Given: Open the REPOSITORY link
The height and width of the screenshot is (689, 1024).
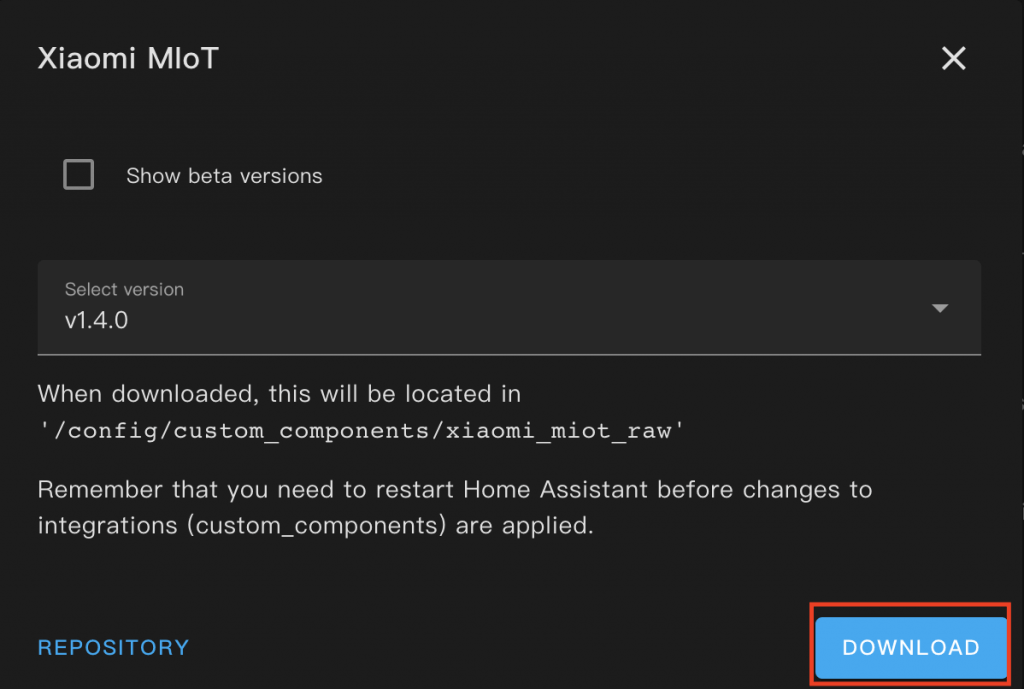Looking at the screenshot, I should point(114,647).
